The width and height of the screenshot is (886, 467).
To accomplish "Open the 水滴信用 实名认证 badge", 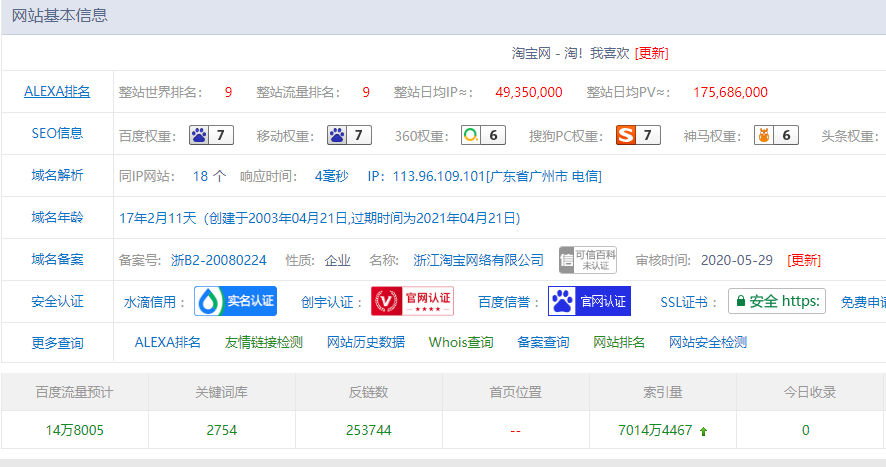I will pyautogui.click(x=235, y=301).
